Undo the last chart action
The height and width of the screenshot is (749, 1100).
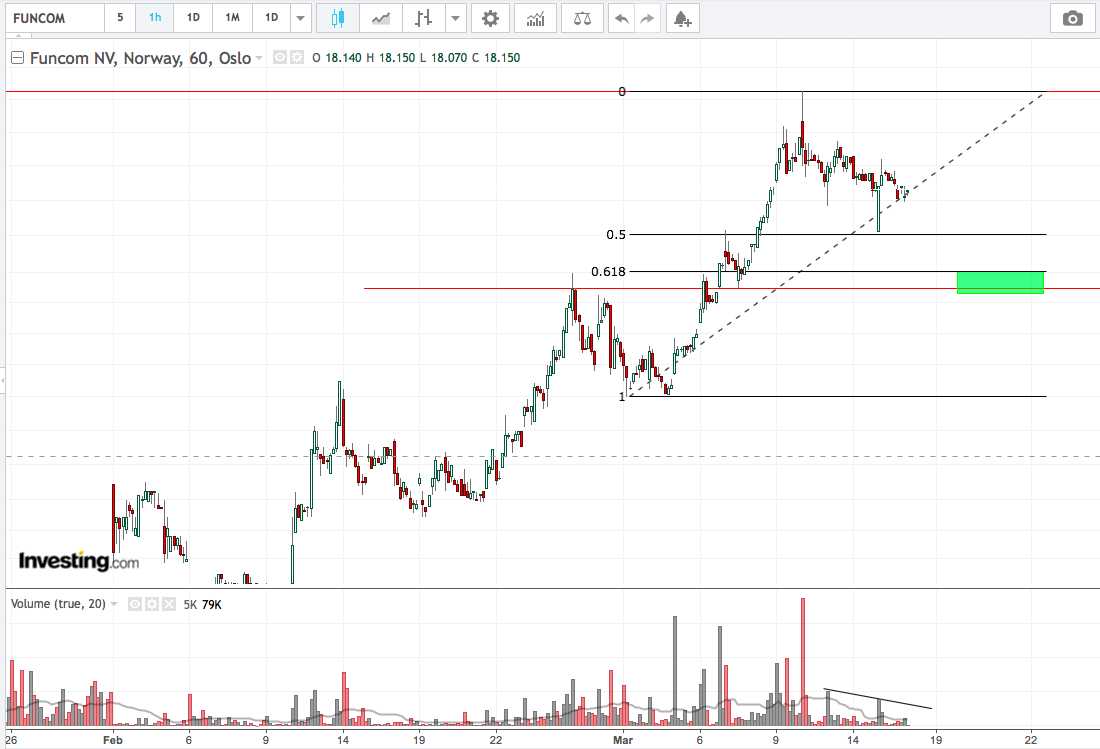coord(622,18)
